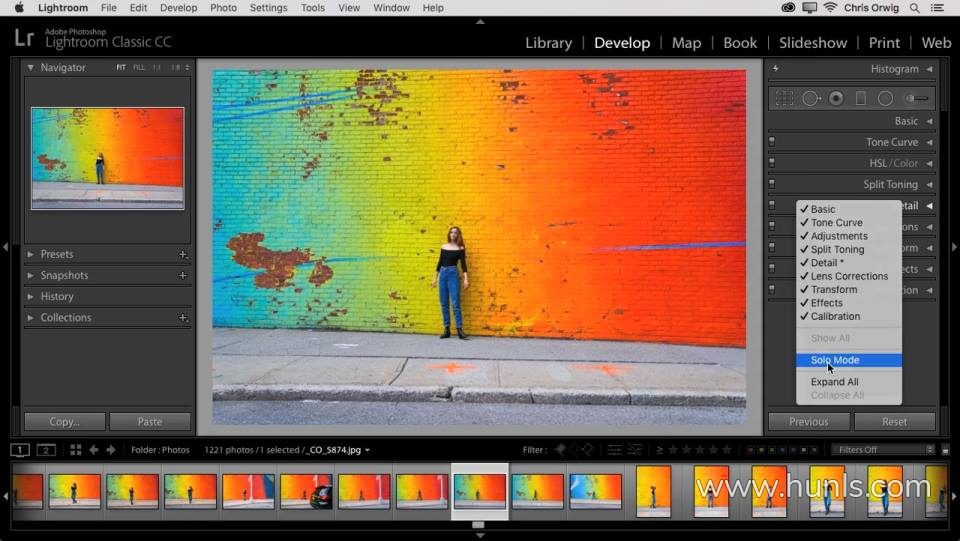Choose Solo Mode in the context menu
Screen dimensions: 960x541
[x=849, y=360]
